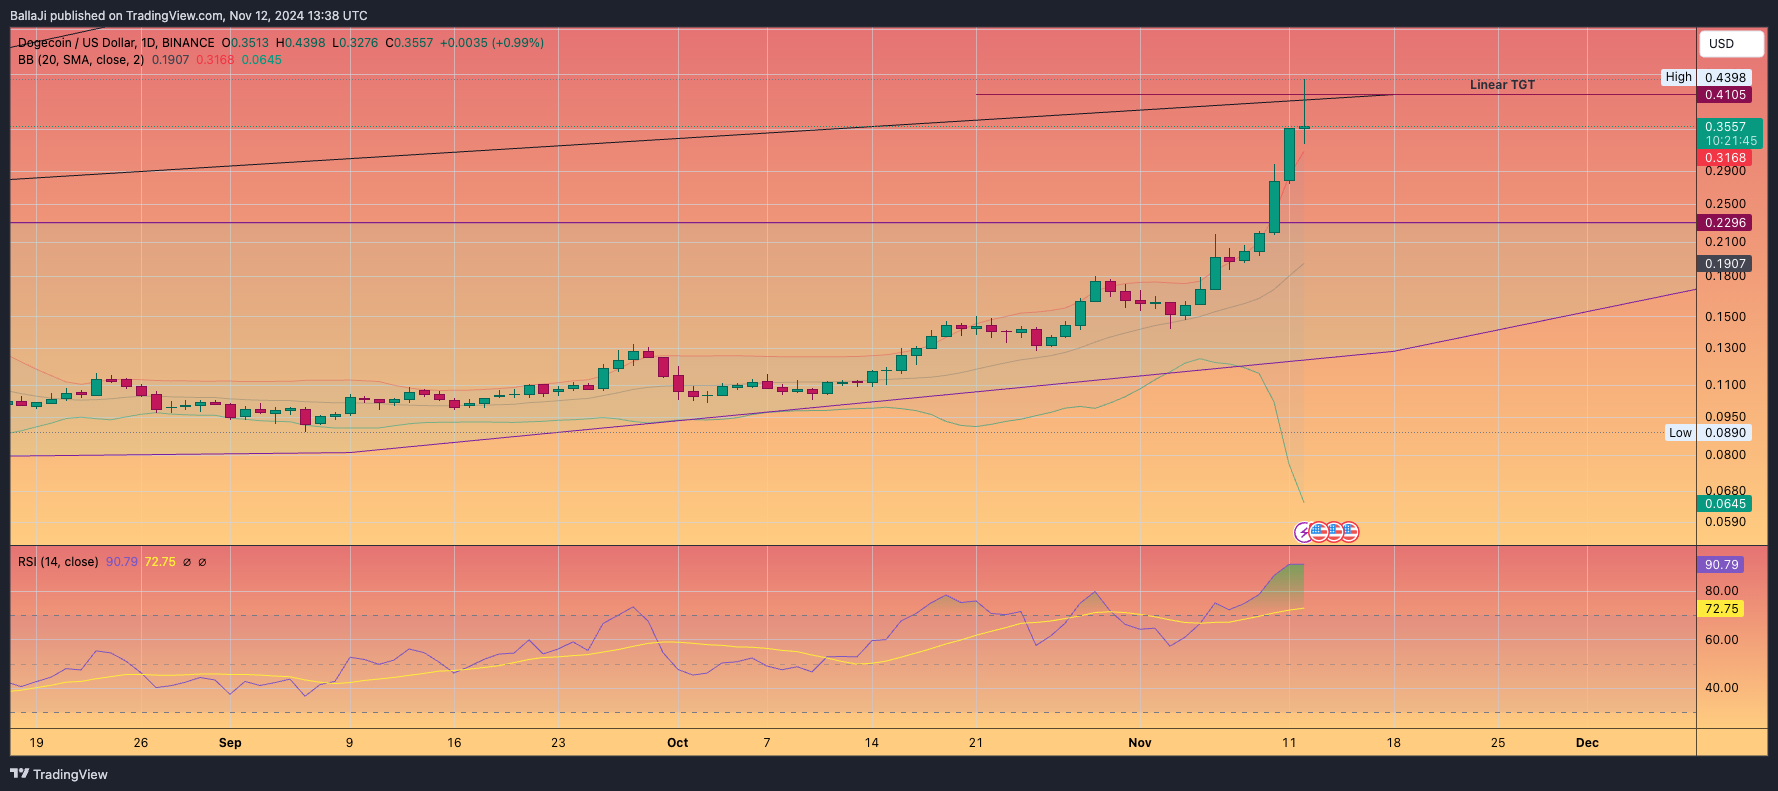Click the Oct label on time axis
This screenshot has width=1778, height=791.
pyautogui.click(x=678, y=743)
